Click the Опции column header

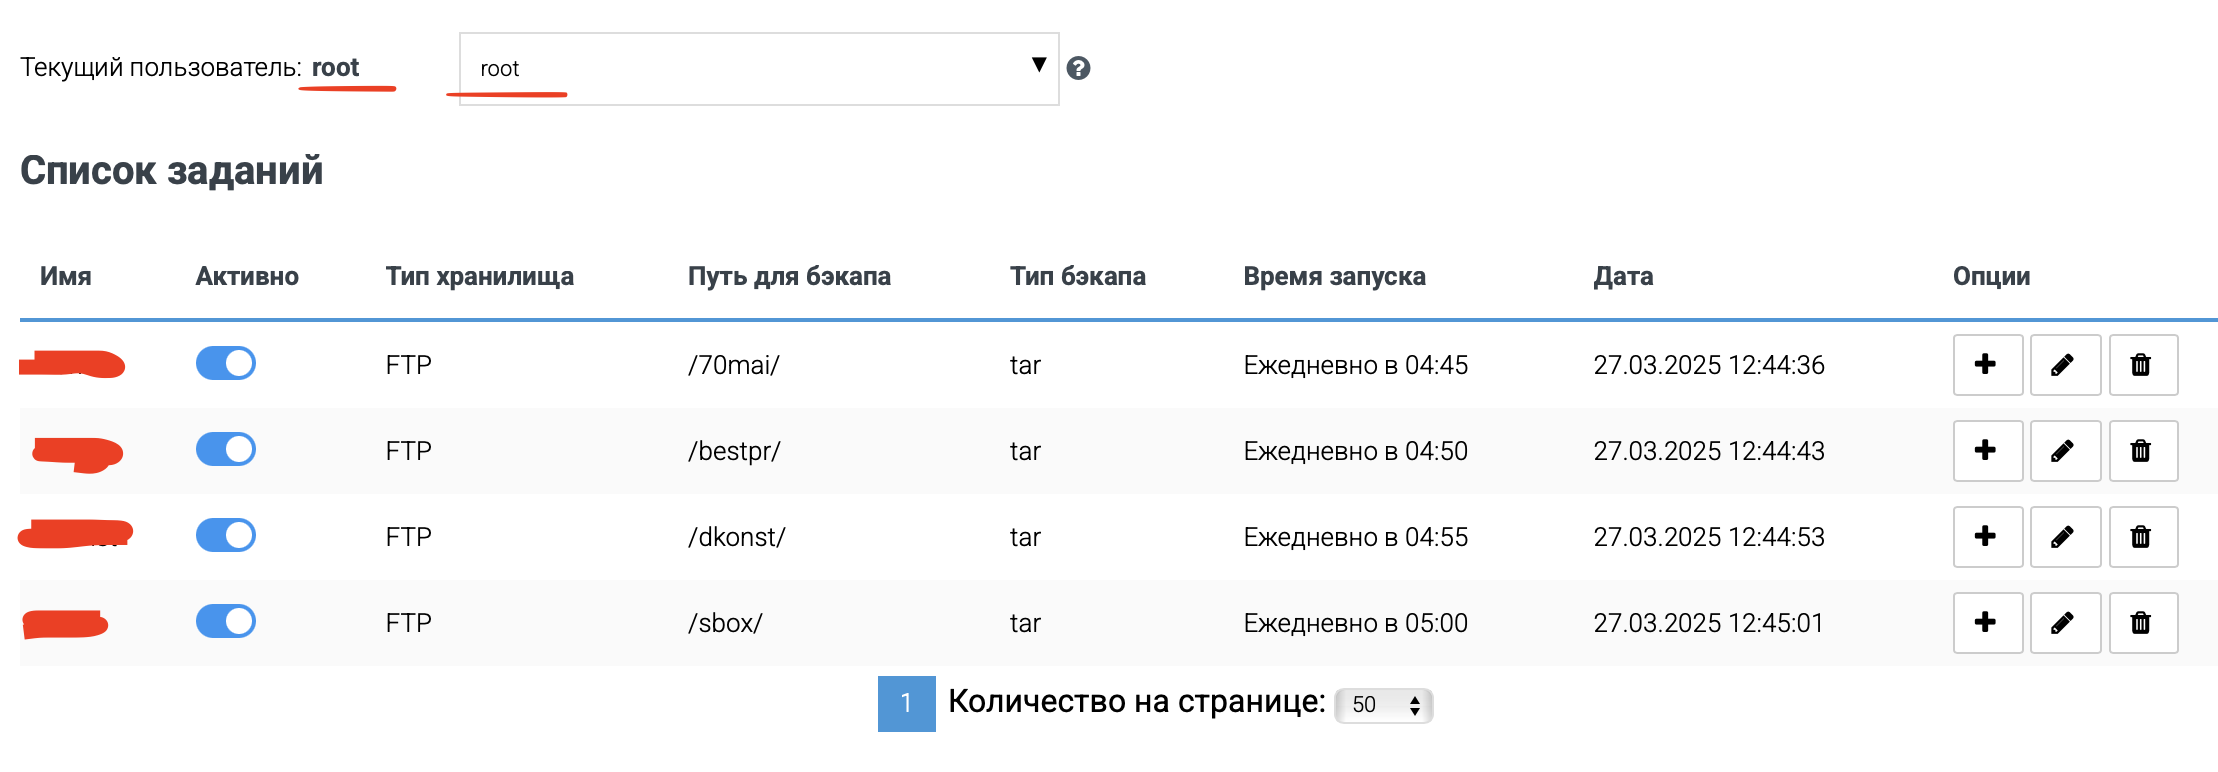(x=1992, y=277)
